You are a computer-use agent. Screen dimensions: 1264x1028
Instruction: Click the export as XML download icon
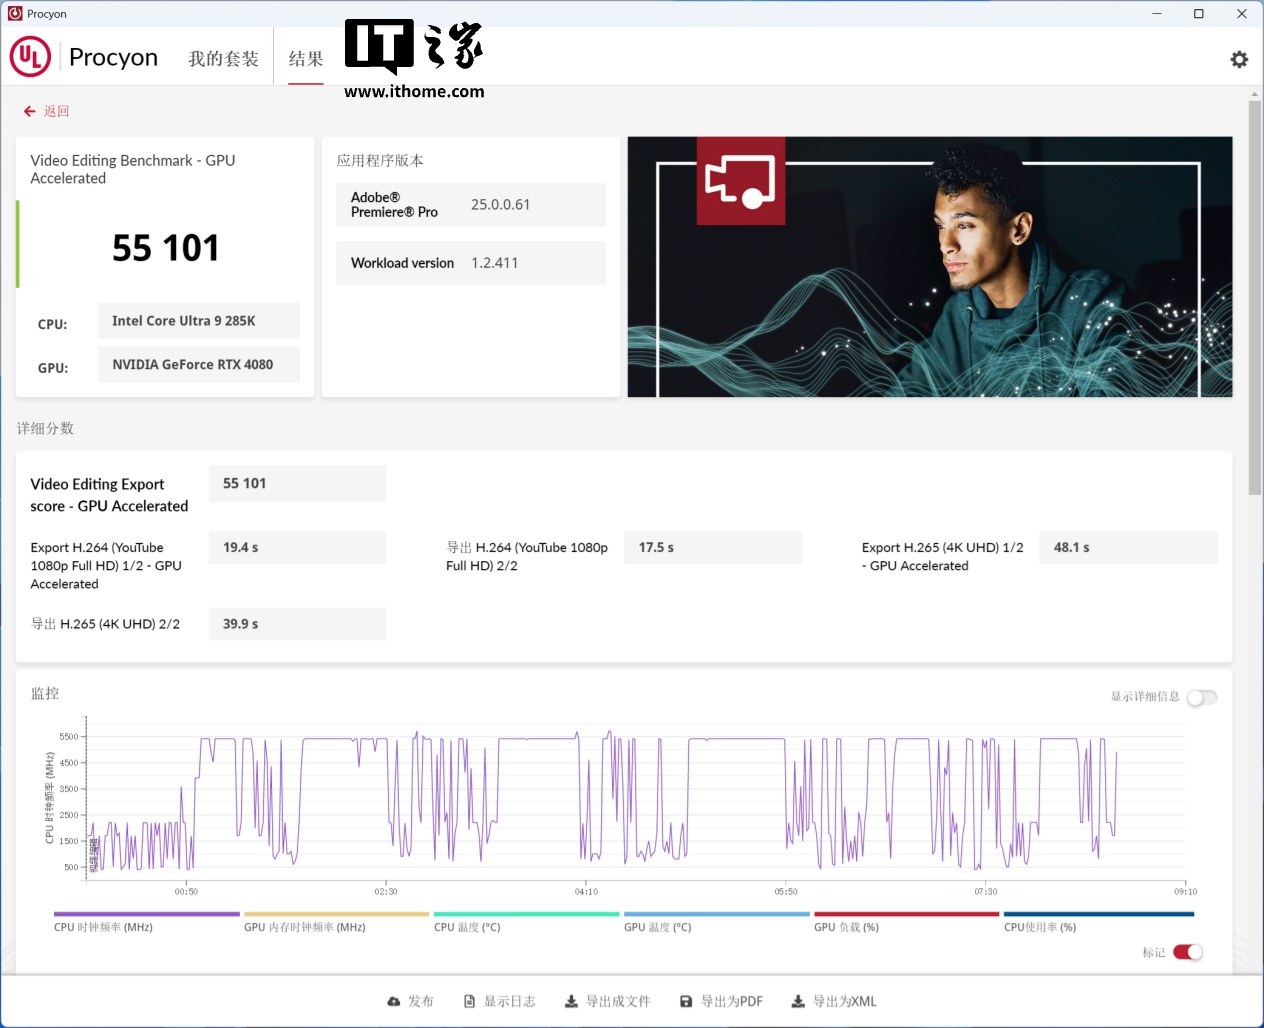tap(798, 1001)
